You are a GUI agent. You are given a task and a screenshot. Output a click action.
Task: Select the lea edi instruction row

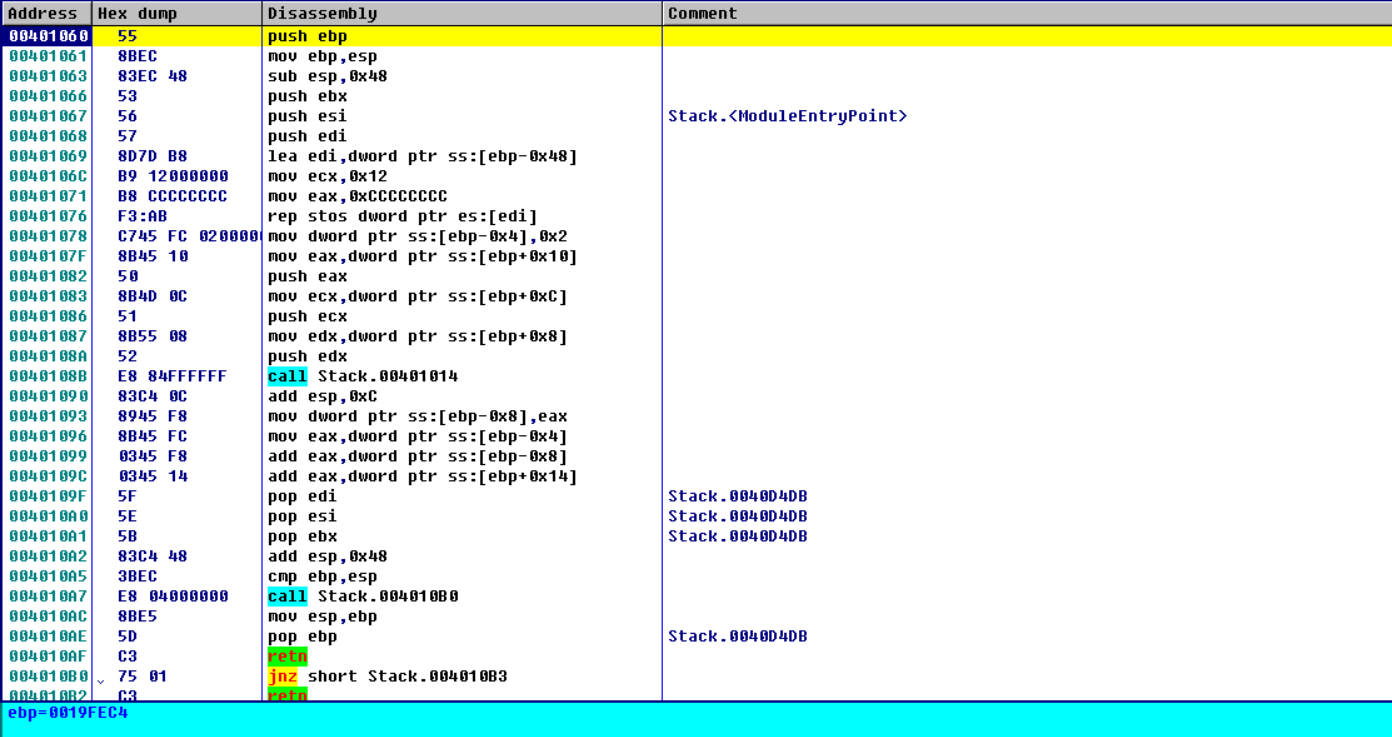[422, 156]
